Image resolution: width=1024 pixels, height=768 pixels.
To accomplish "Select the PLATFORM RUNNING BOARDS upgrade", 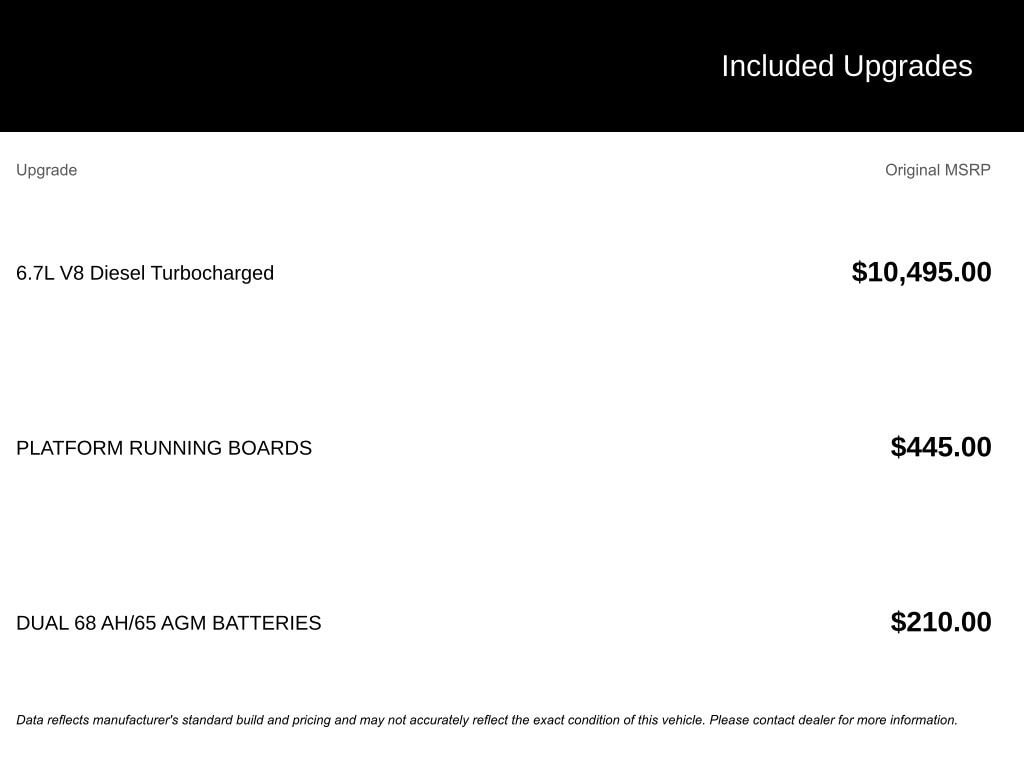I will tap(164, 448).
